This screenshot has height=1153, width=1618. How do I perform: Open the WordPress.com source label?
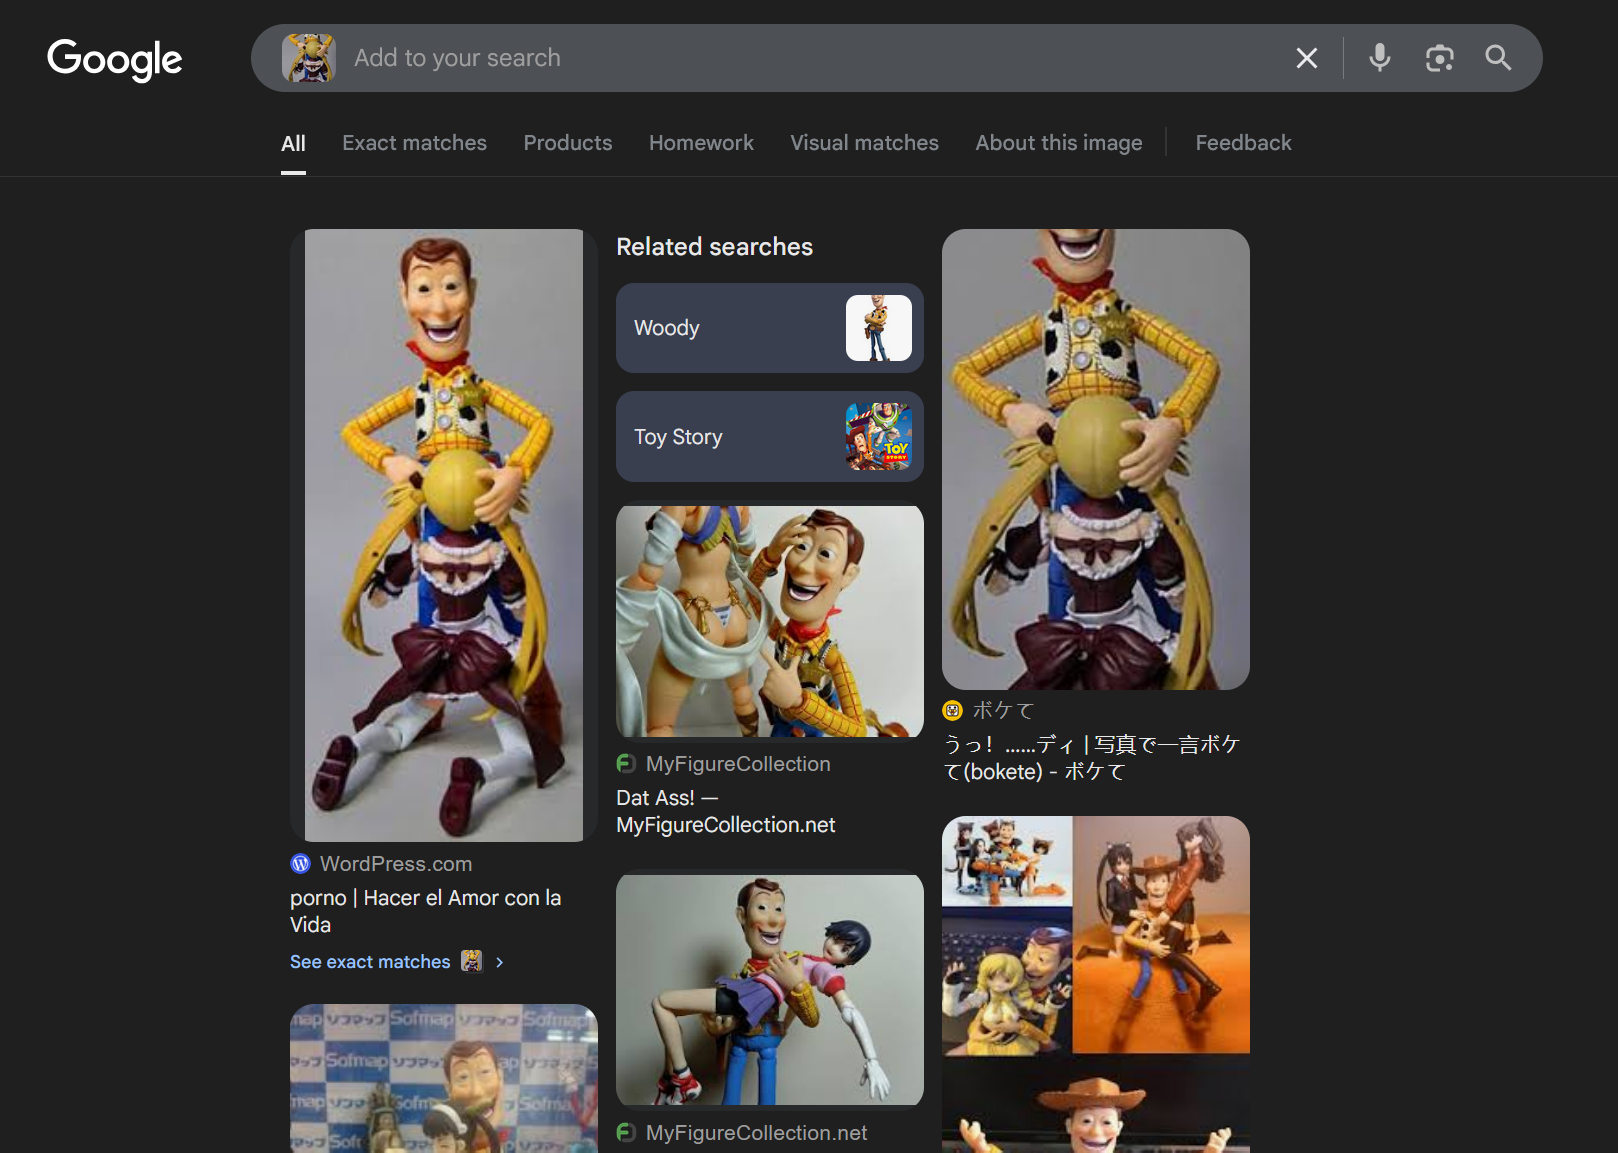point(395,864)
